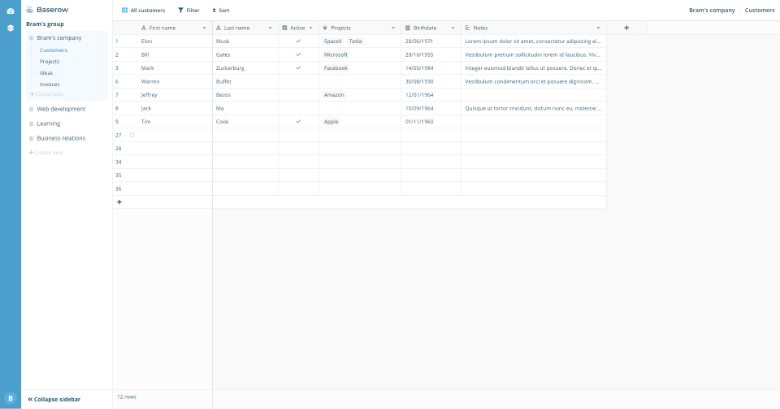
Task: Select the Zuckerburg last name cell
Action: [246, 68]
